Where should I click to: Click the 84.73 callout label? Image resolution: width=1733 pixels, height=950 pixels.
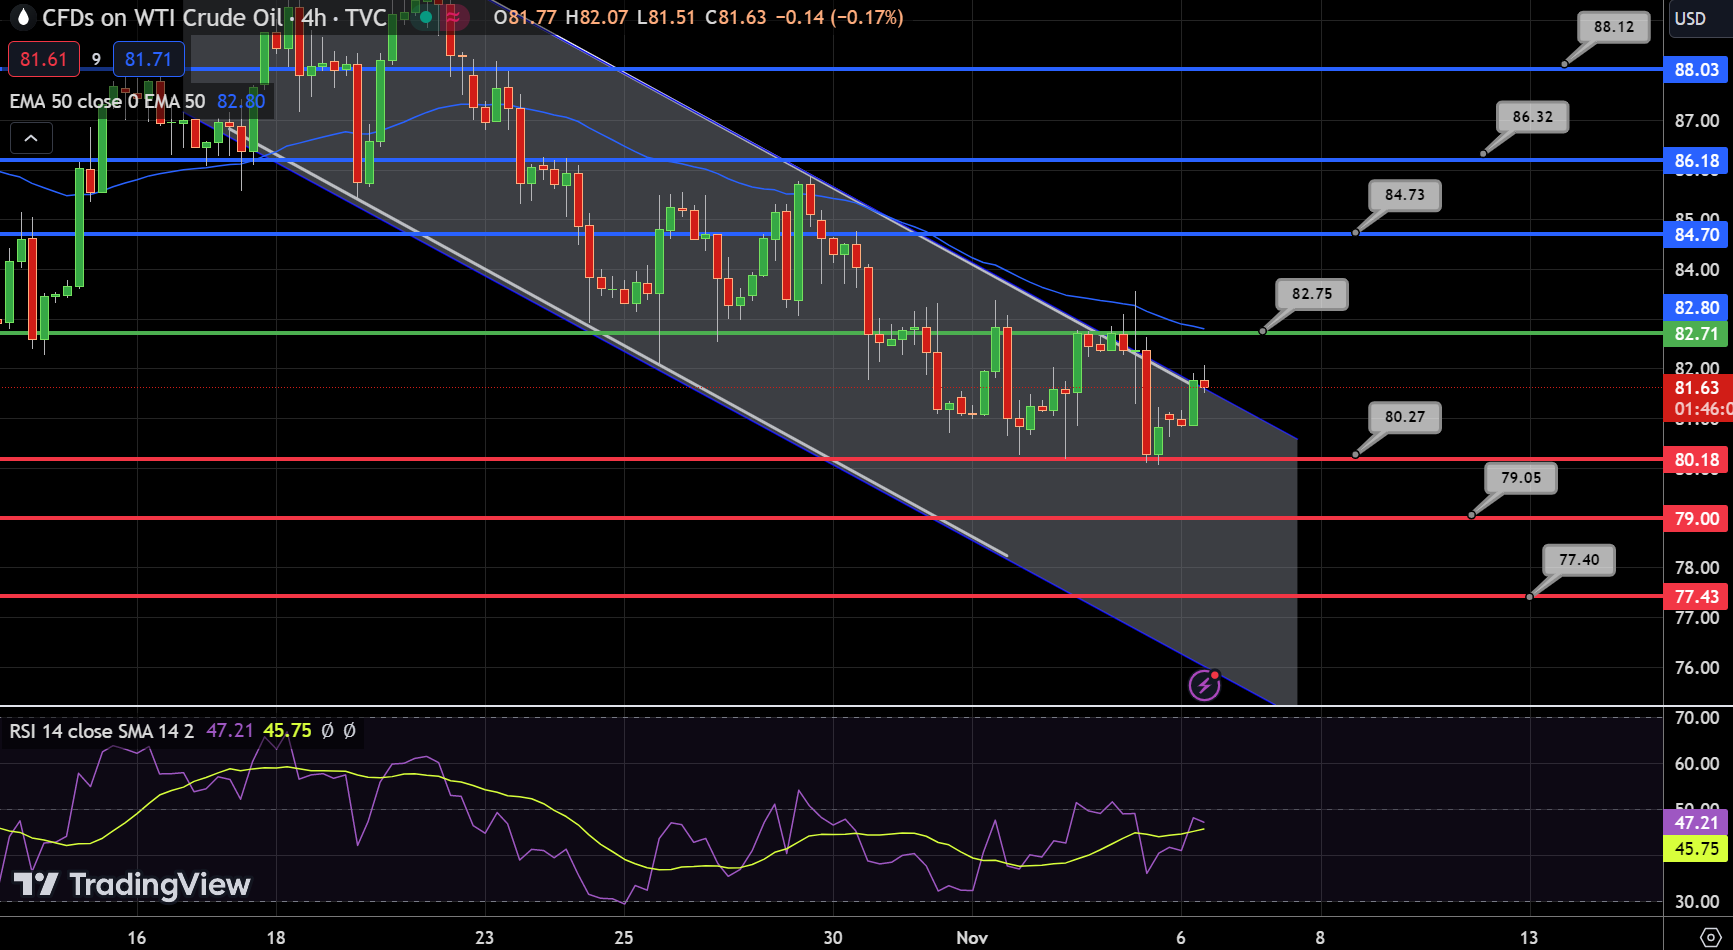click(x=1405, y=195)
